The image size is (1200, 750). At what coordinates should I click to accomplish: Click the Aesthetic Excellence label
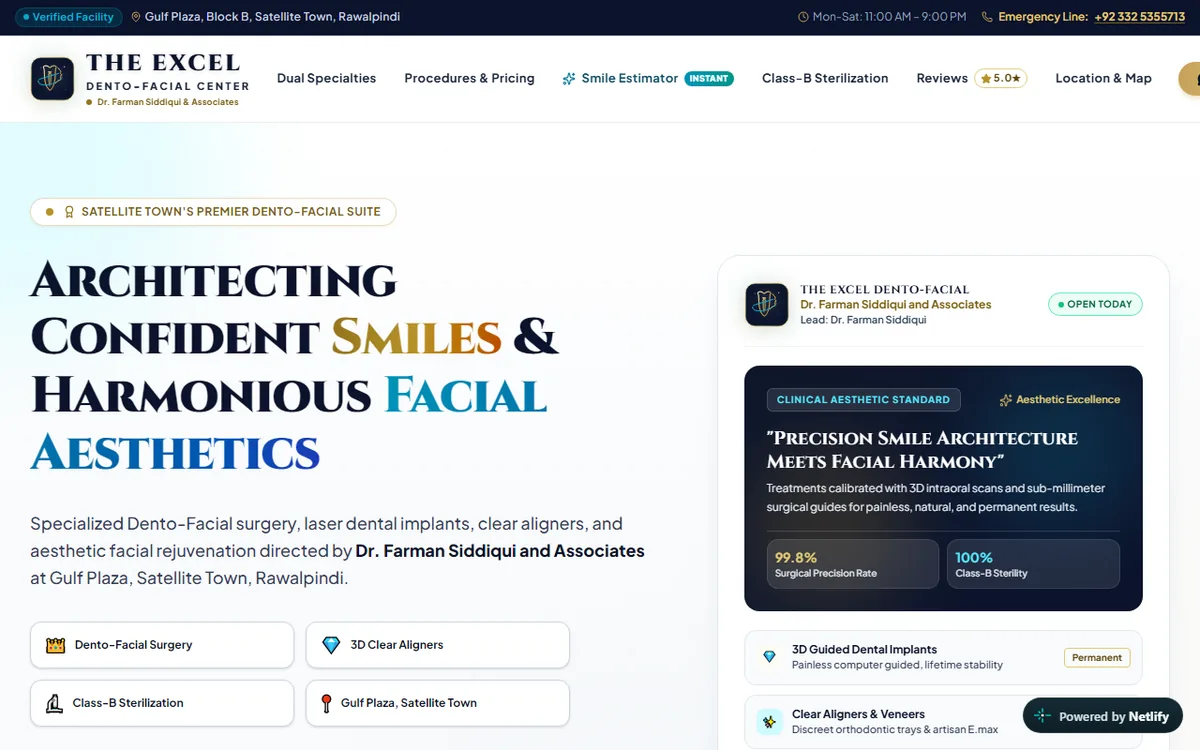point(1068,400)
